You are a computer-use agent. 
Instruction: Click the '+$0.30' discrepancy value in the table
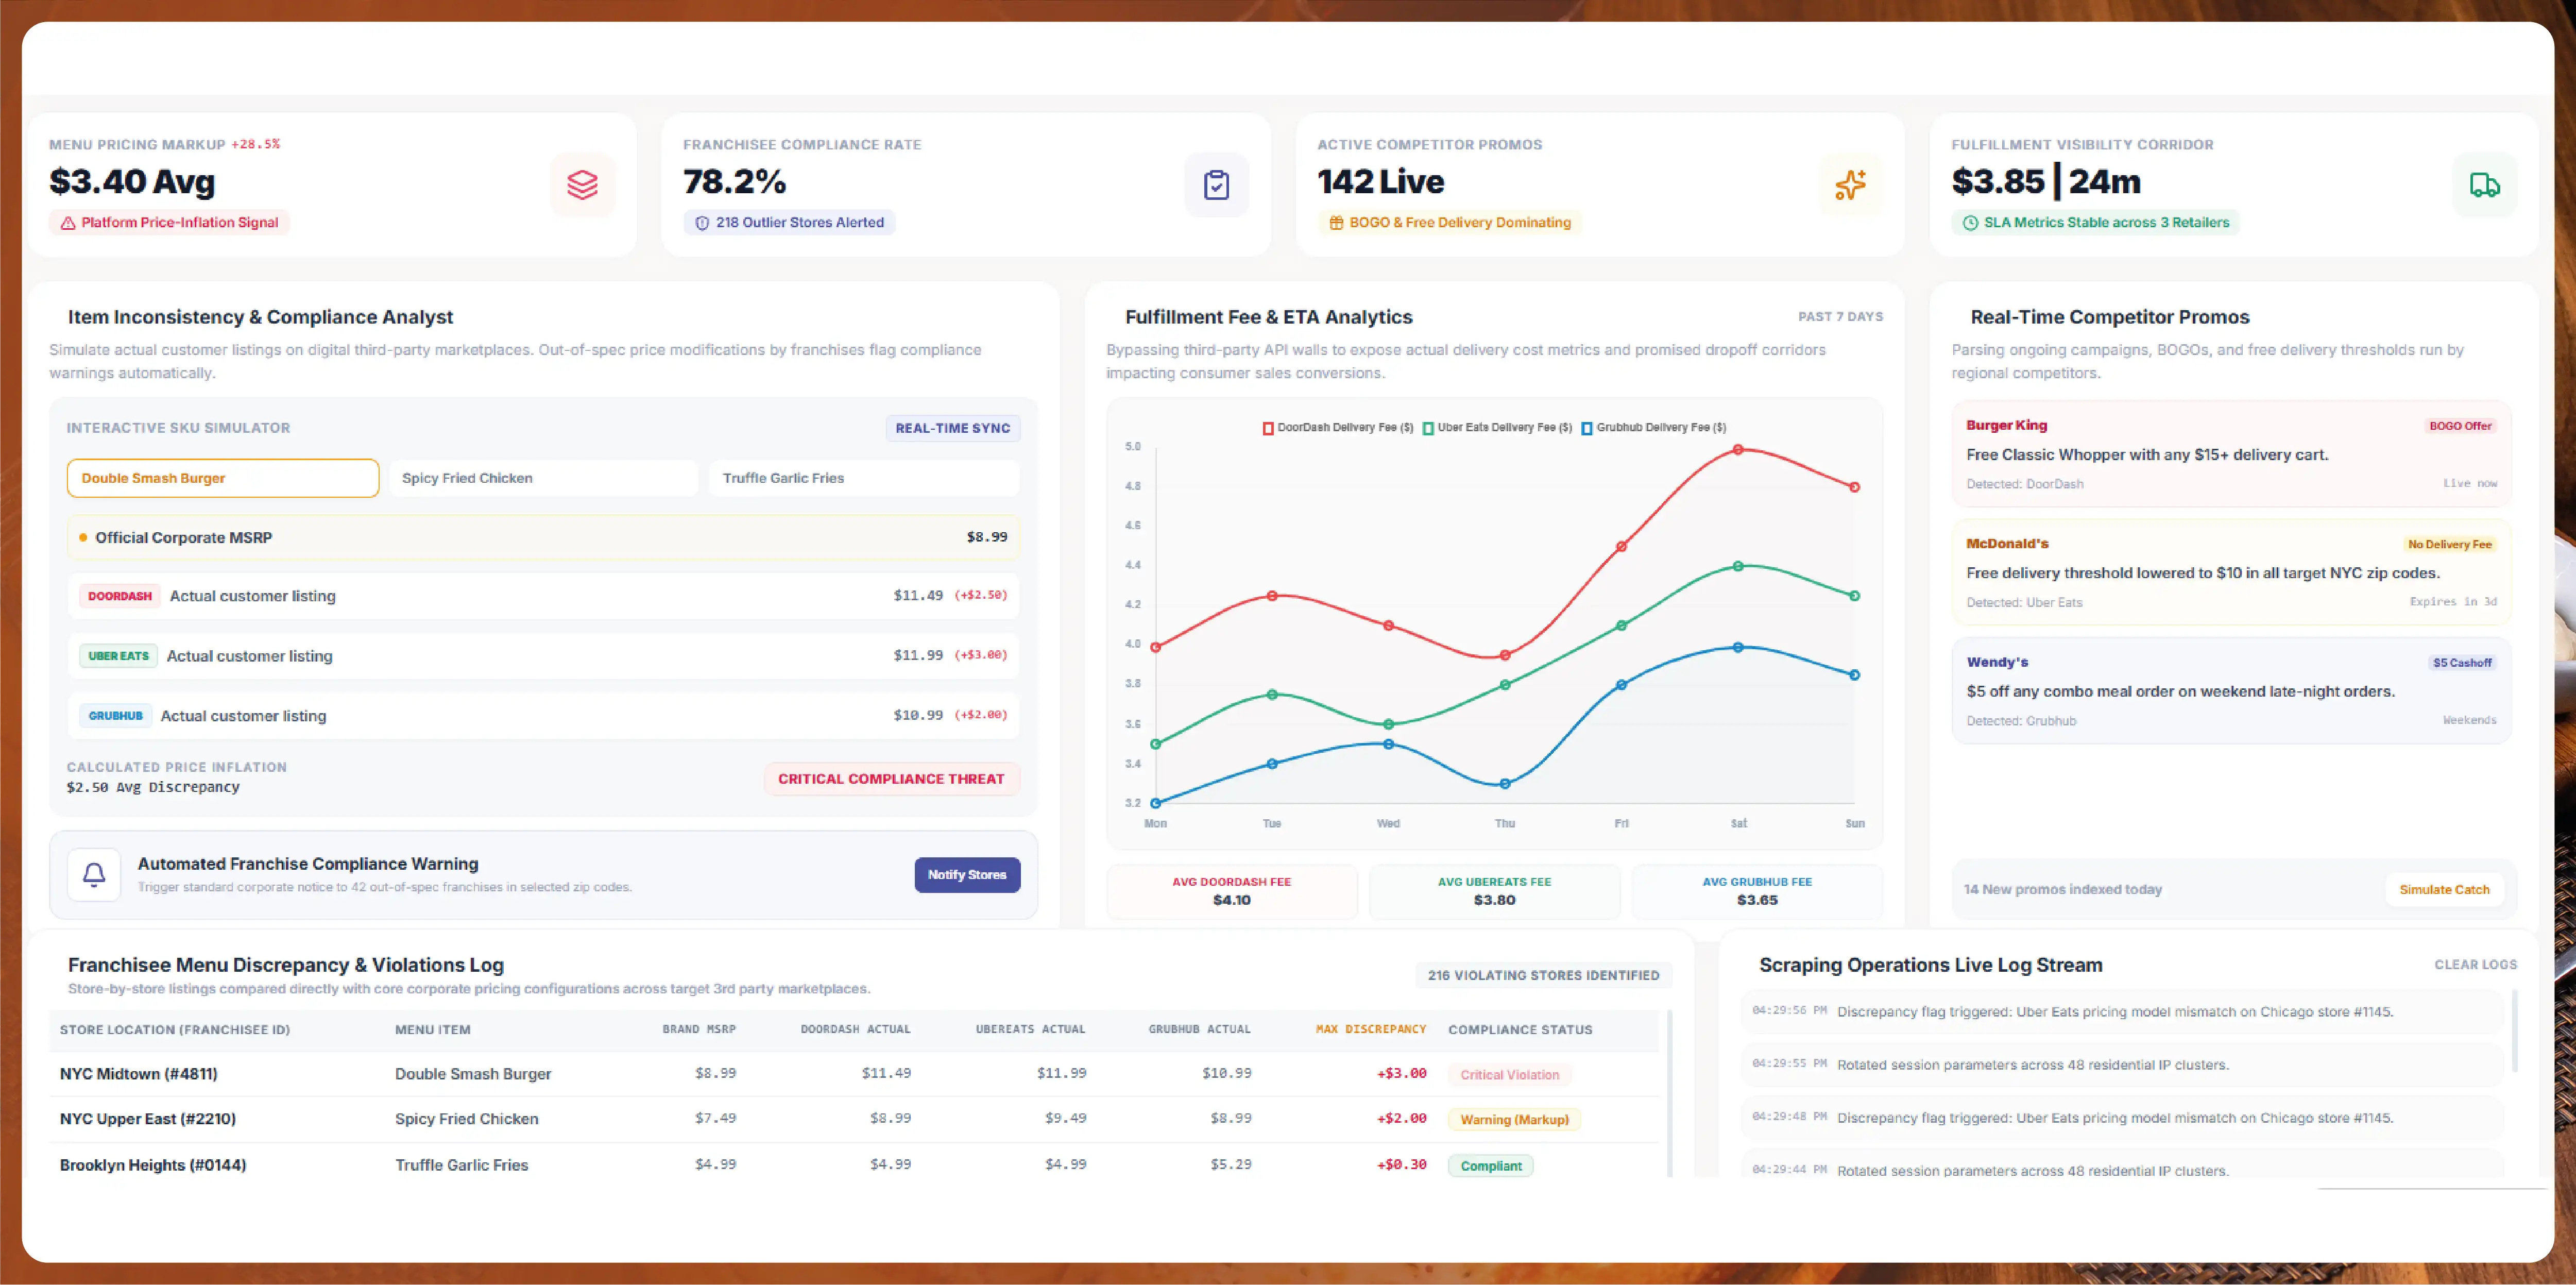coord(1402,1165)
